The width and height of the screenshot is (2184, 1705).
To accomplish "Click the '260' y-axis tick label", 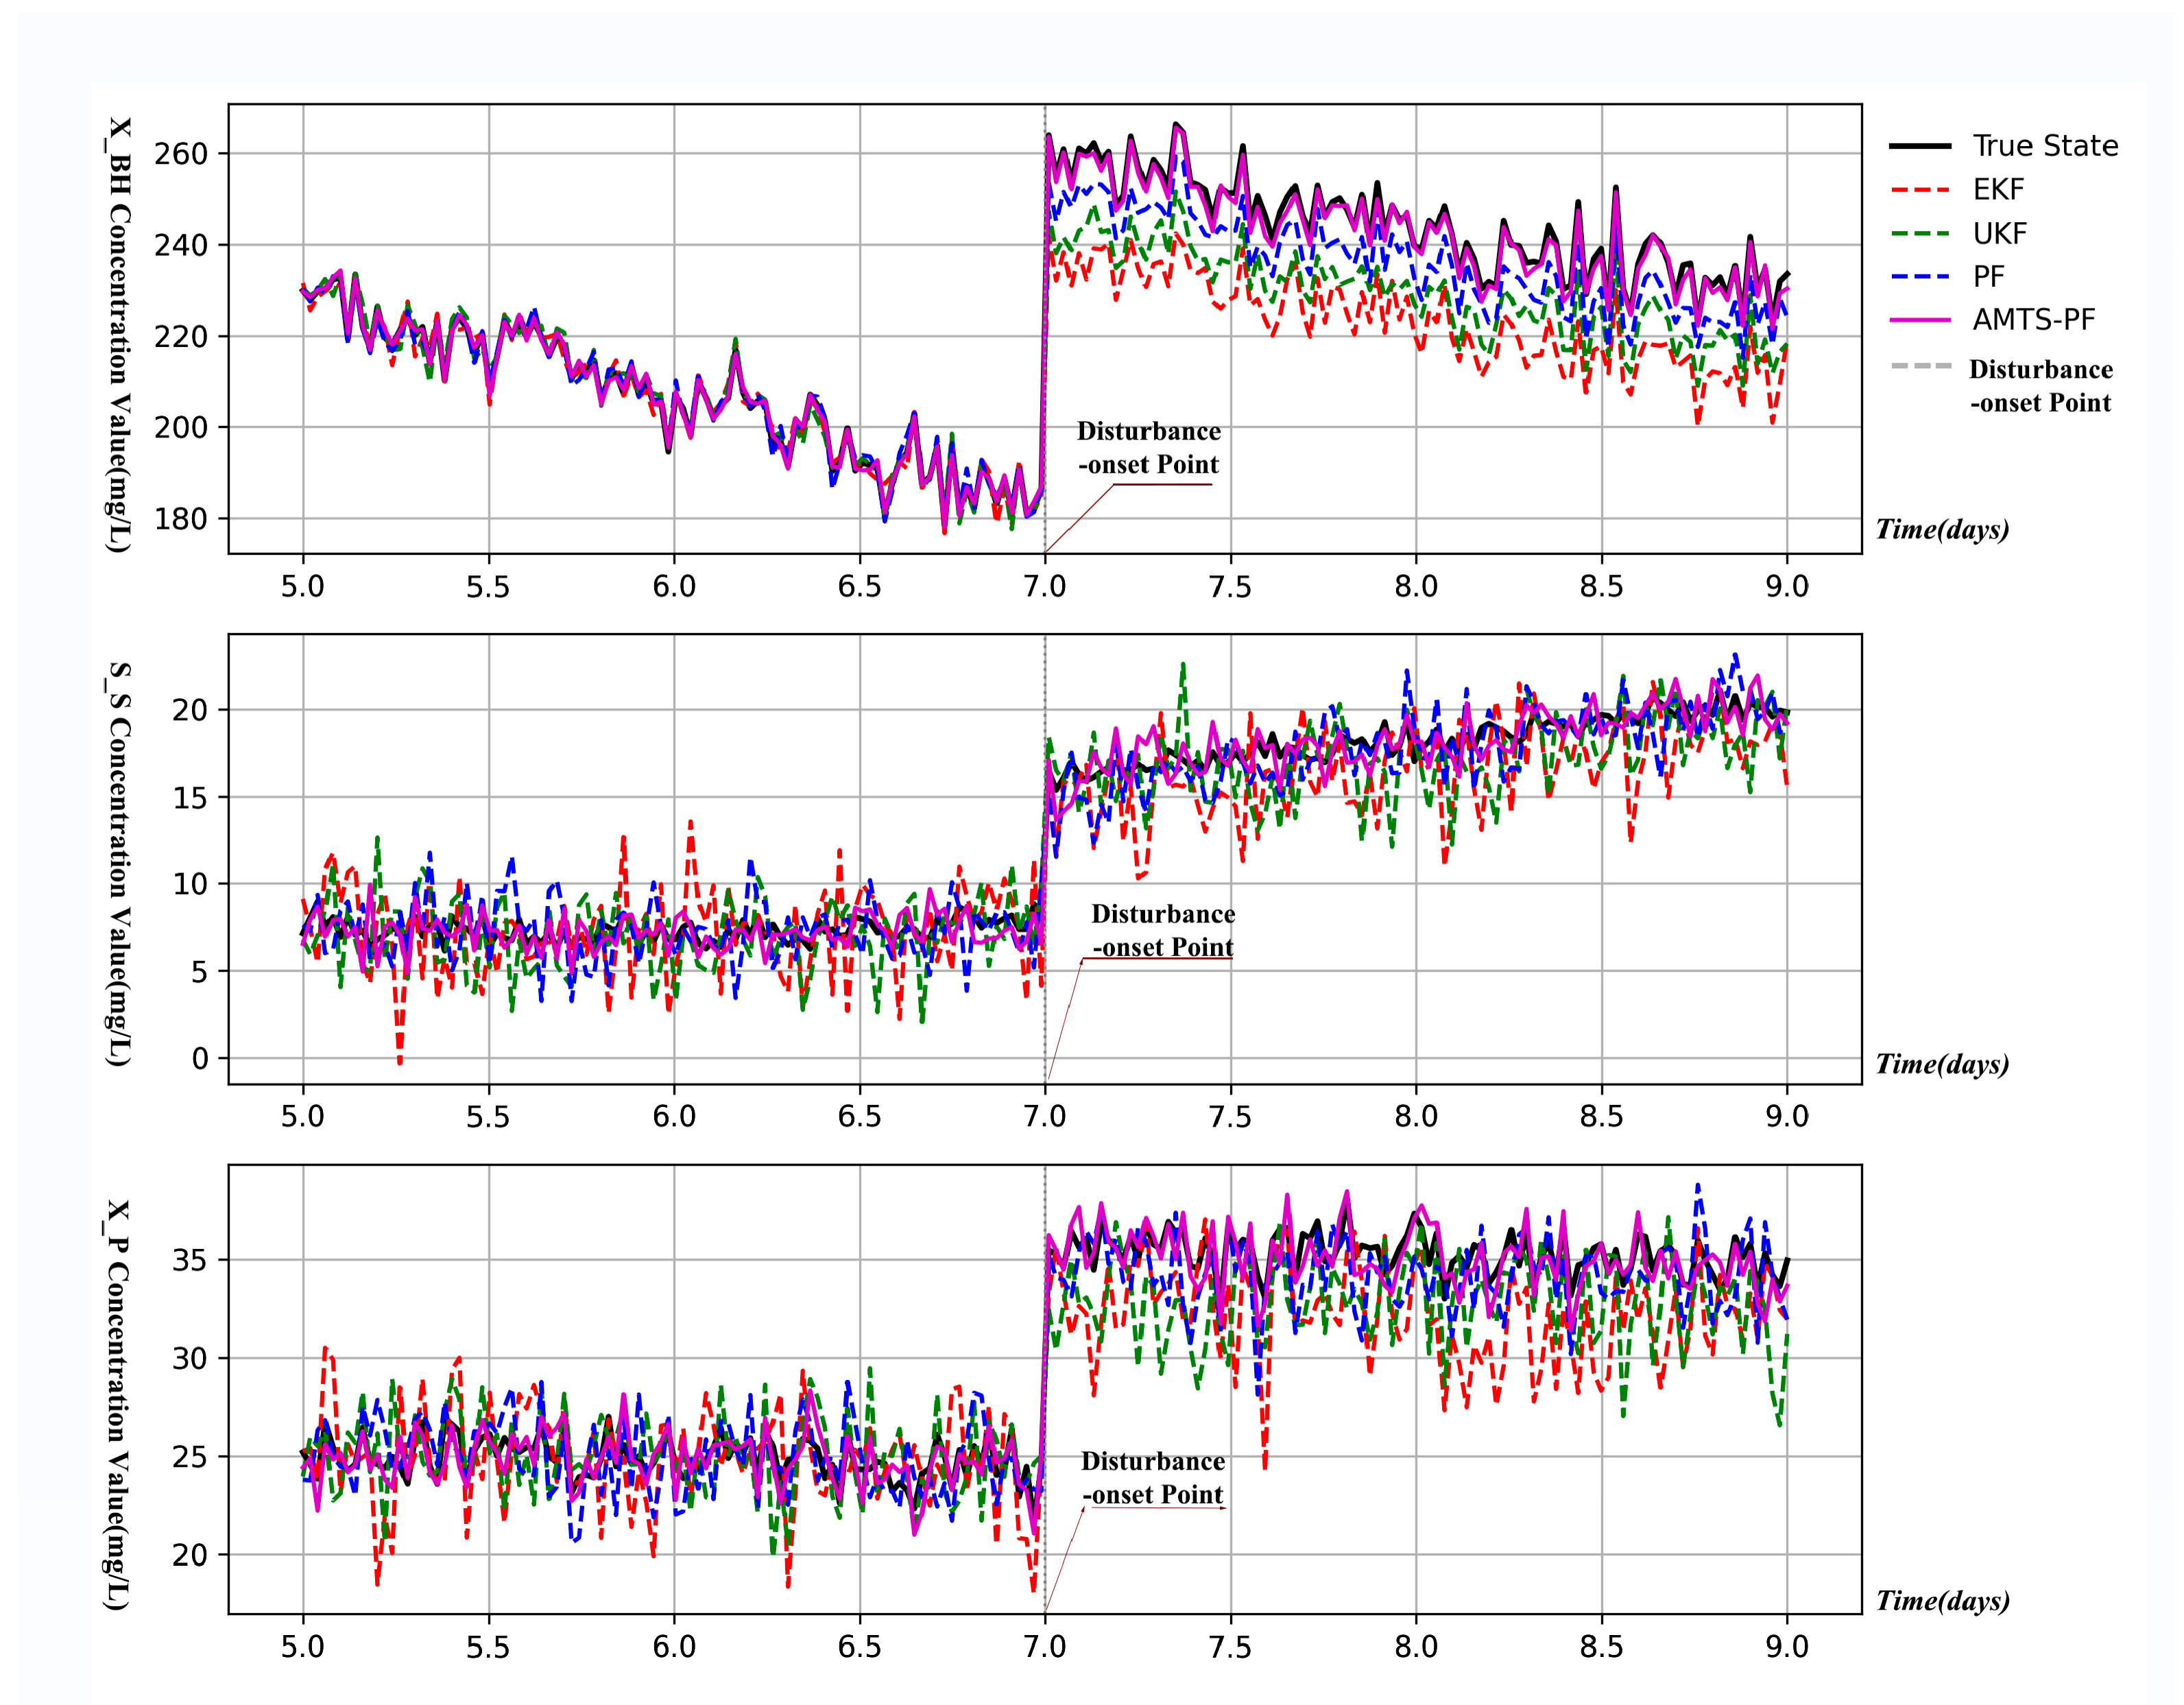I will tap(181, 154).
